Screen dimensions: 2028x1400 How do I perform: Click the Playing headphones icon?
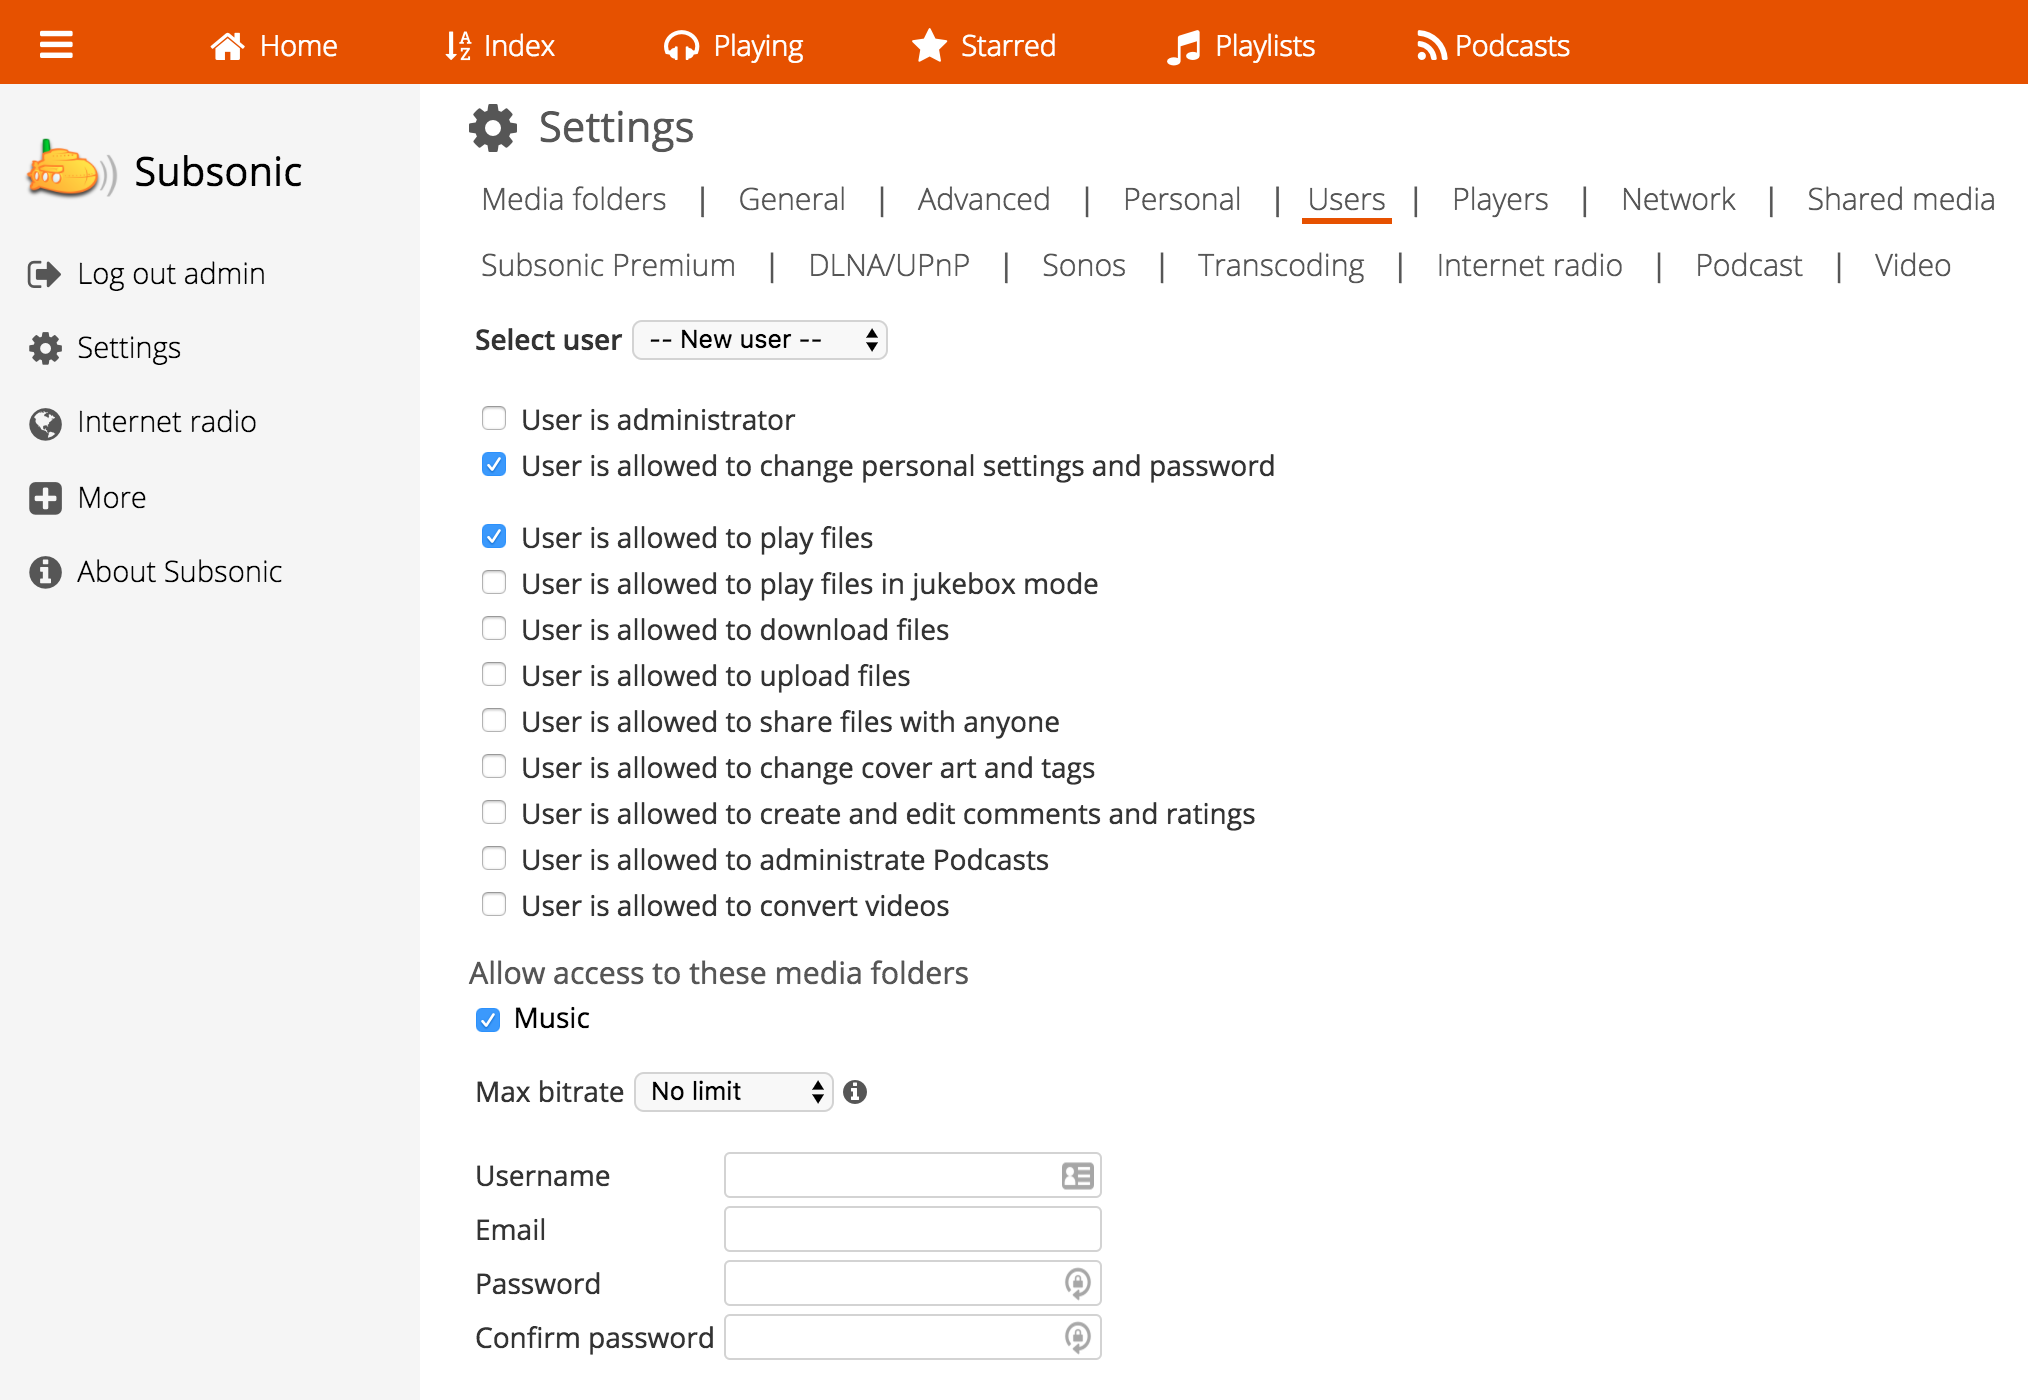click(681, 46)
